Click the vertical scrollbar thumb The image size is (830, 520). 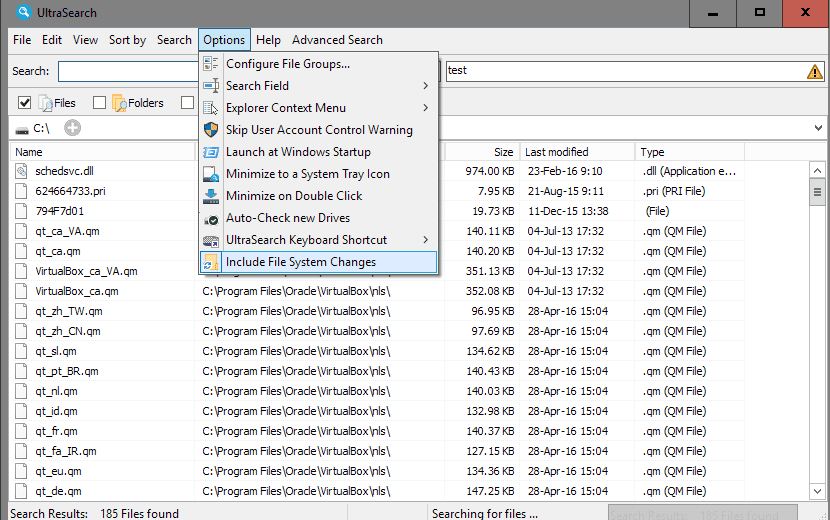[x=817, y=192]
